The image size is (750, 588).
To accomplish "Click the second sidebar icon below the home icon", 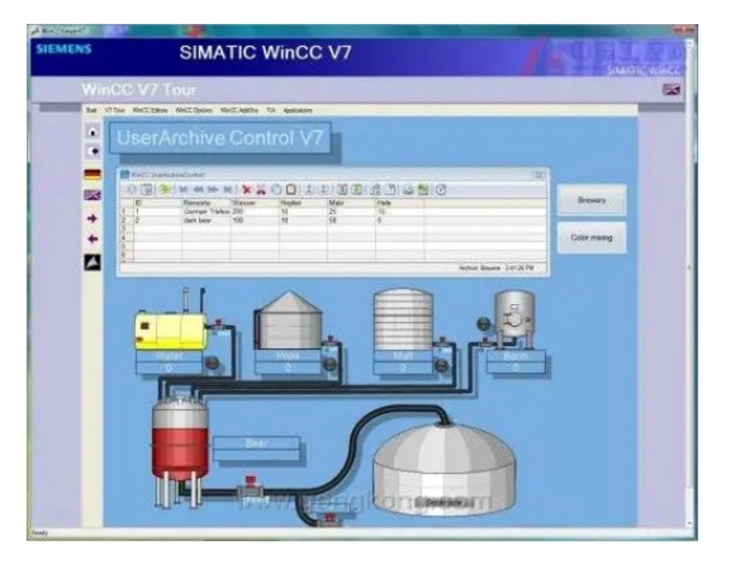I will [93, 152].
